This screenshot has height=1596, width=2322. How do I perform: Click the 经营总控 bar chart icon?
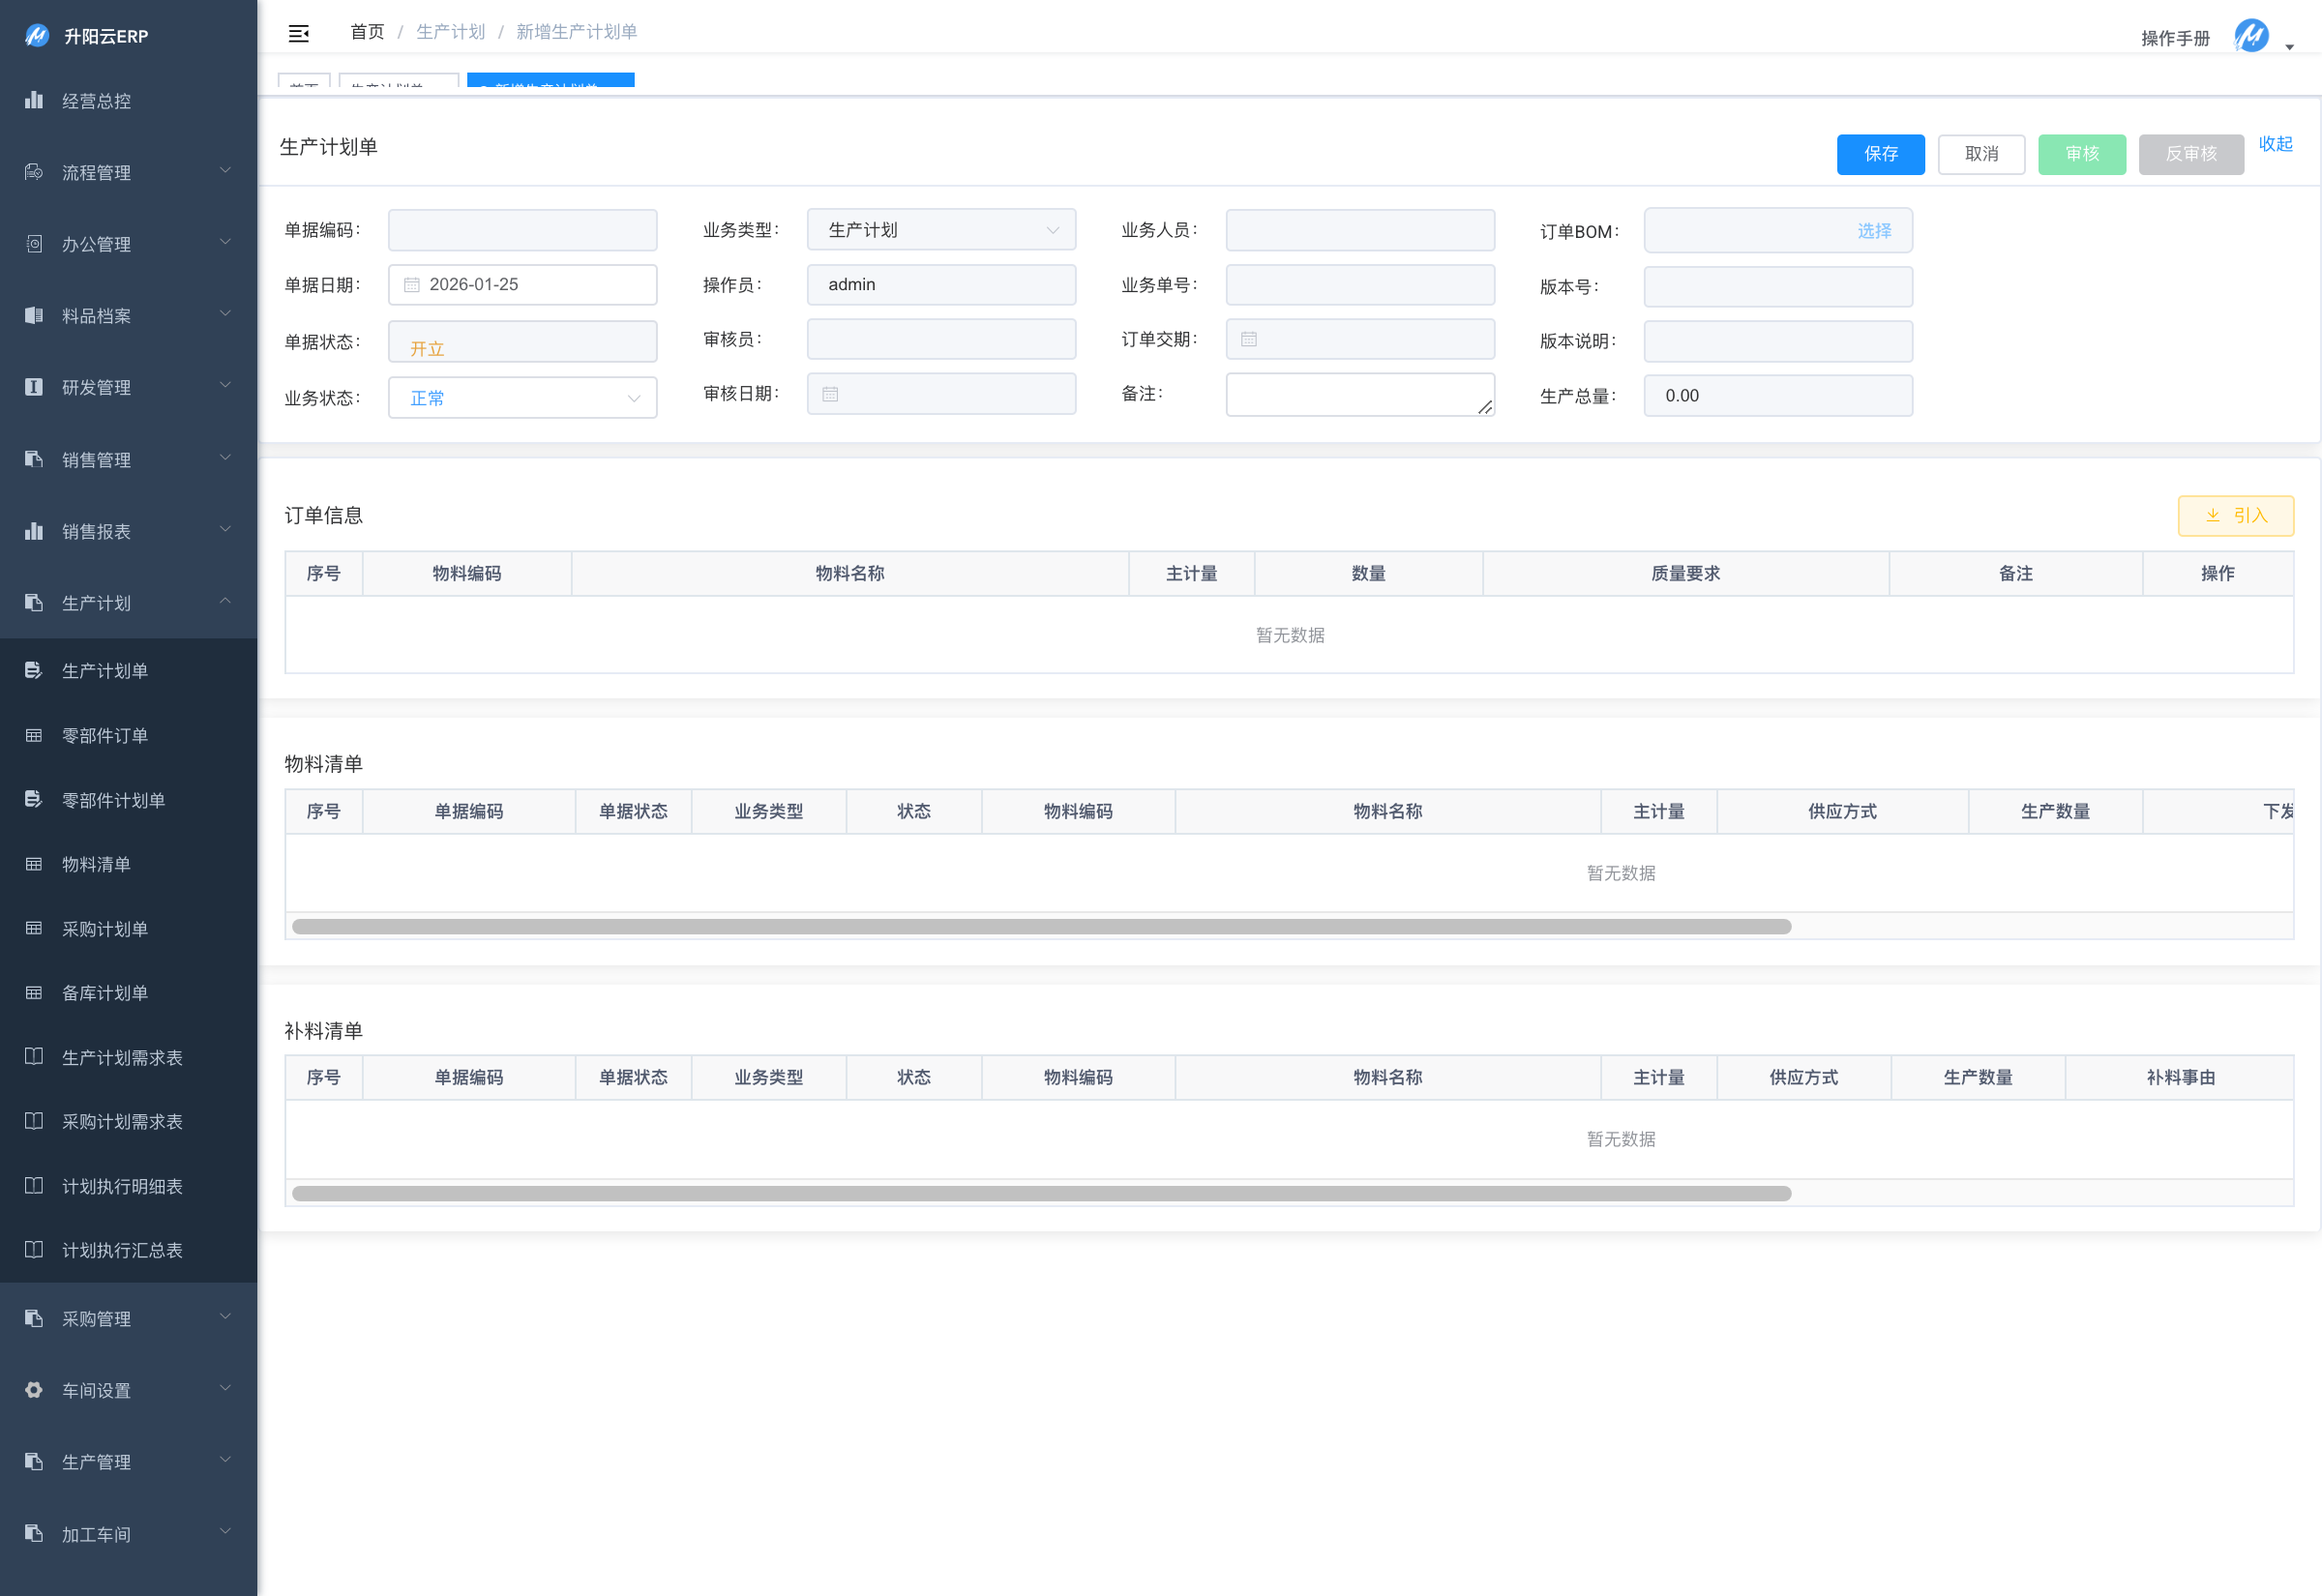(x=34, y=100)
